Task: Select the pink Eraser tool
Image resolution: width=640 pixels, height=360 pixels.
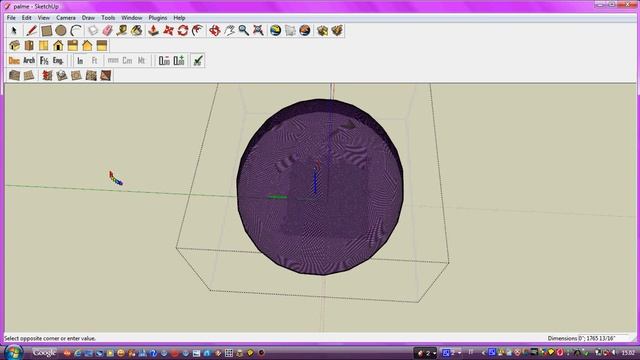Action: 107,31
